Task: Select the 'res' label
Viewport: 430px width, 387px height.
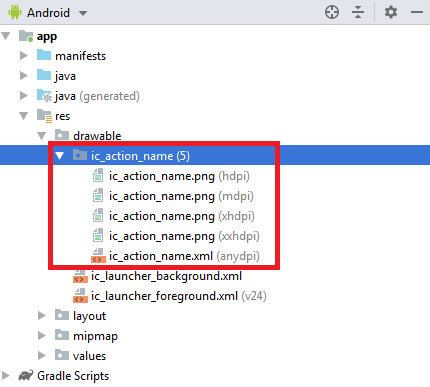Action: coord(63,116)
